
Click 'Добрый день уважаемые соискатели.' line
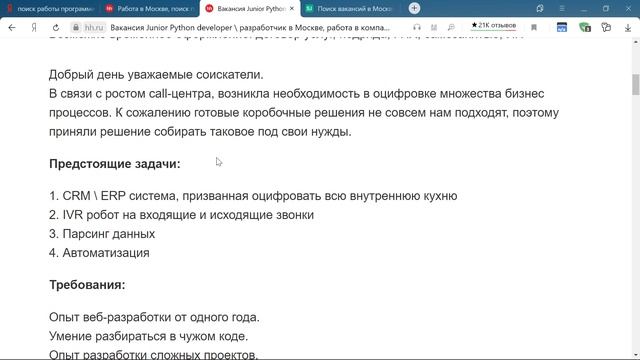tap(156, 75)
